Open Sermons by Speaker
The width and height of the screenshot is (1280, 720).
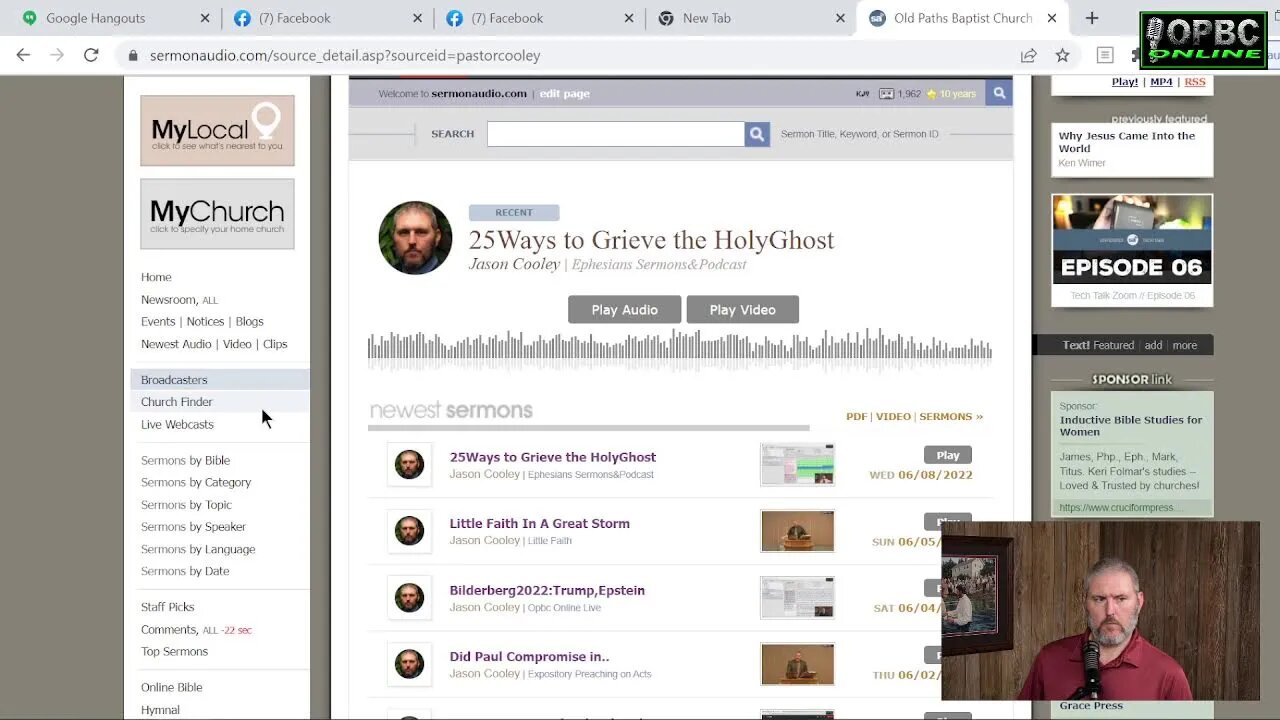coord(193,527)
